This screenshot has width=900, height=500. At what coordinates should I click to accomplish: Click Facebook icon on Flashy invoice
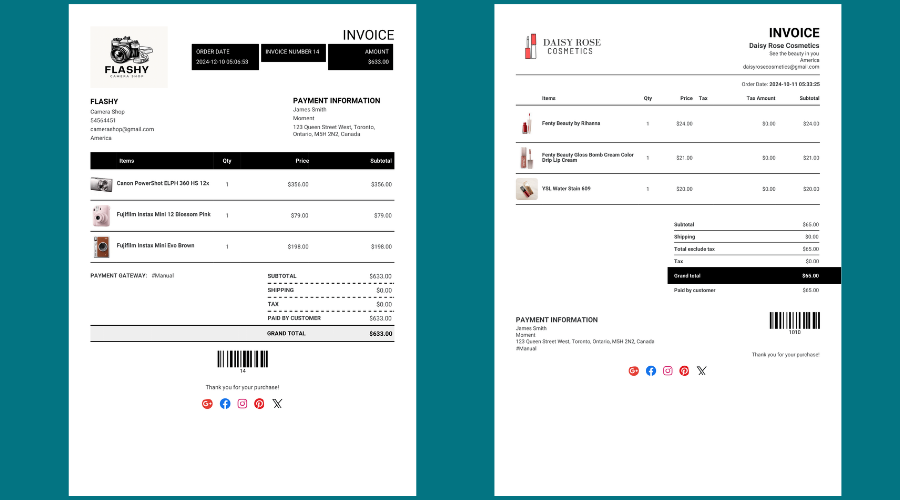[225, 404]
